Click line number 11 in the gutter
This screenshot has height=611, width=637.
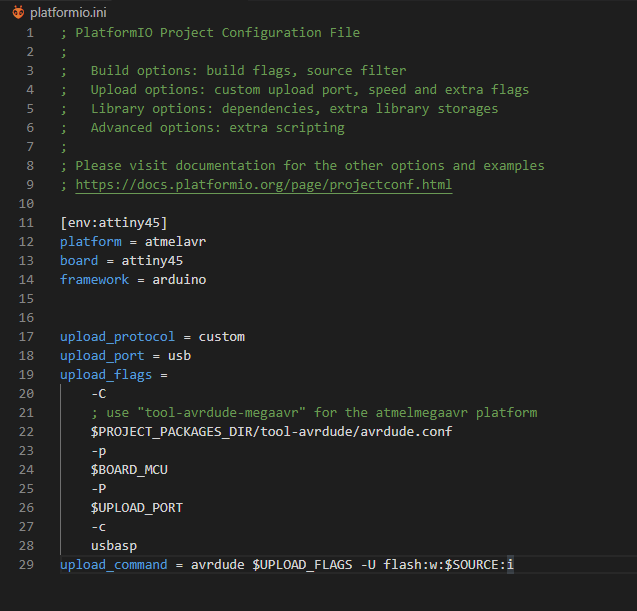tap(26, 223)
